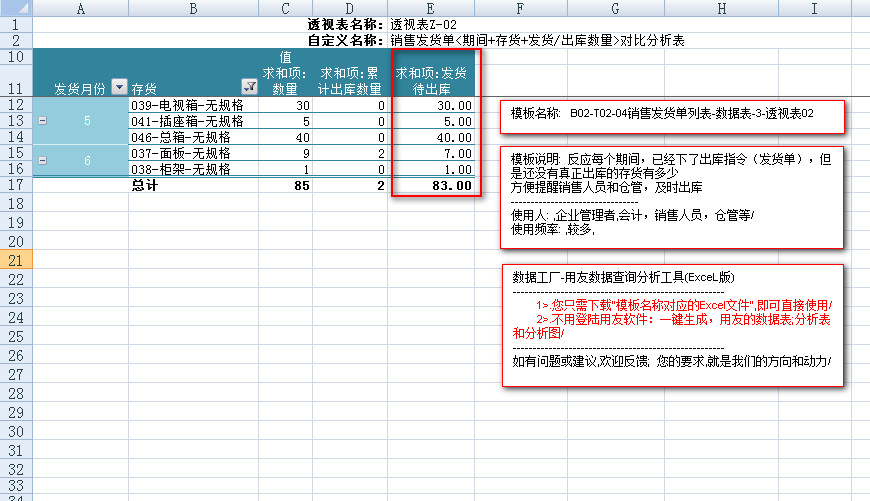The height and width of the screenshot is (501, 870).
Task: Select row 17 header
Action: [16, 185]
